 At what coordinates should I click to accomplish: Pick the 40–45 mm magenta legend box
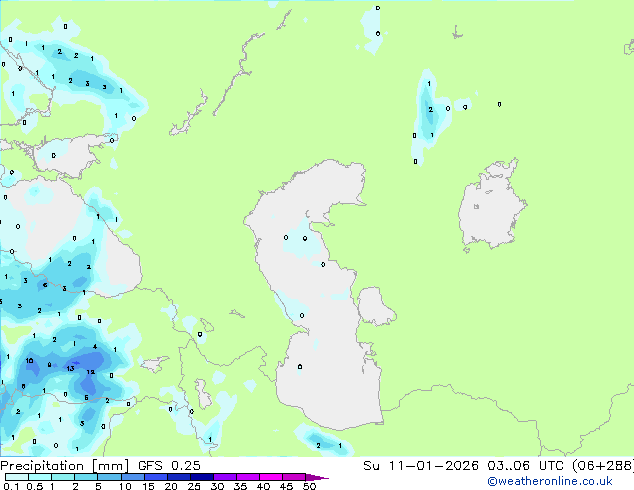pyautogui.click(x=271, y=477)
